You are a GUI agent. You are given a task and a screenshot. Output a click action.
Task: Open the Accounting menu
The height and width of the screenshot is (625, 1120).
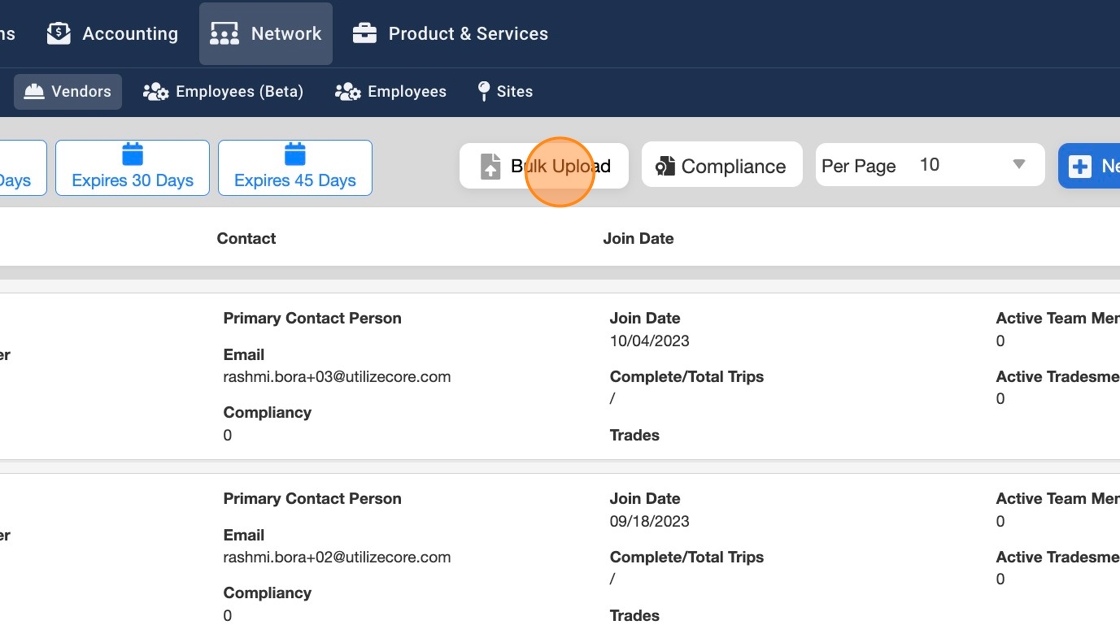click(x=113, y=33)
